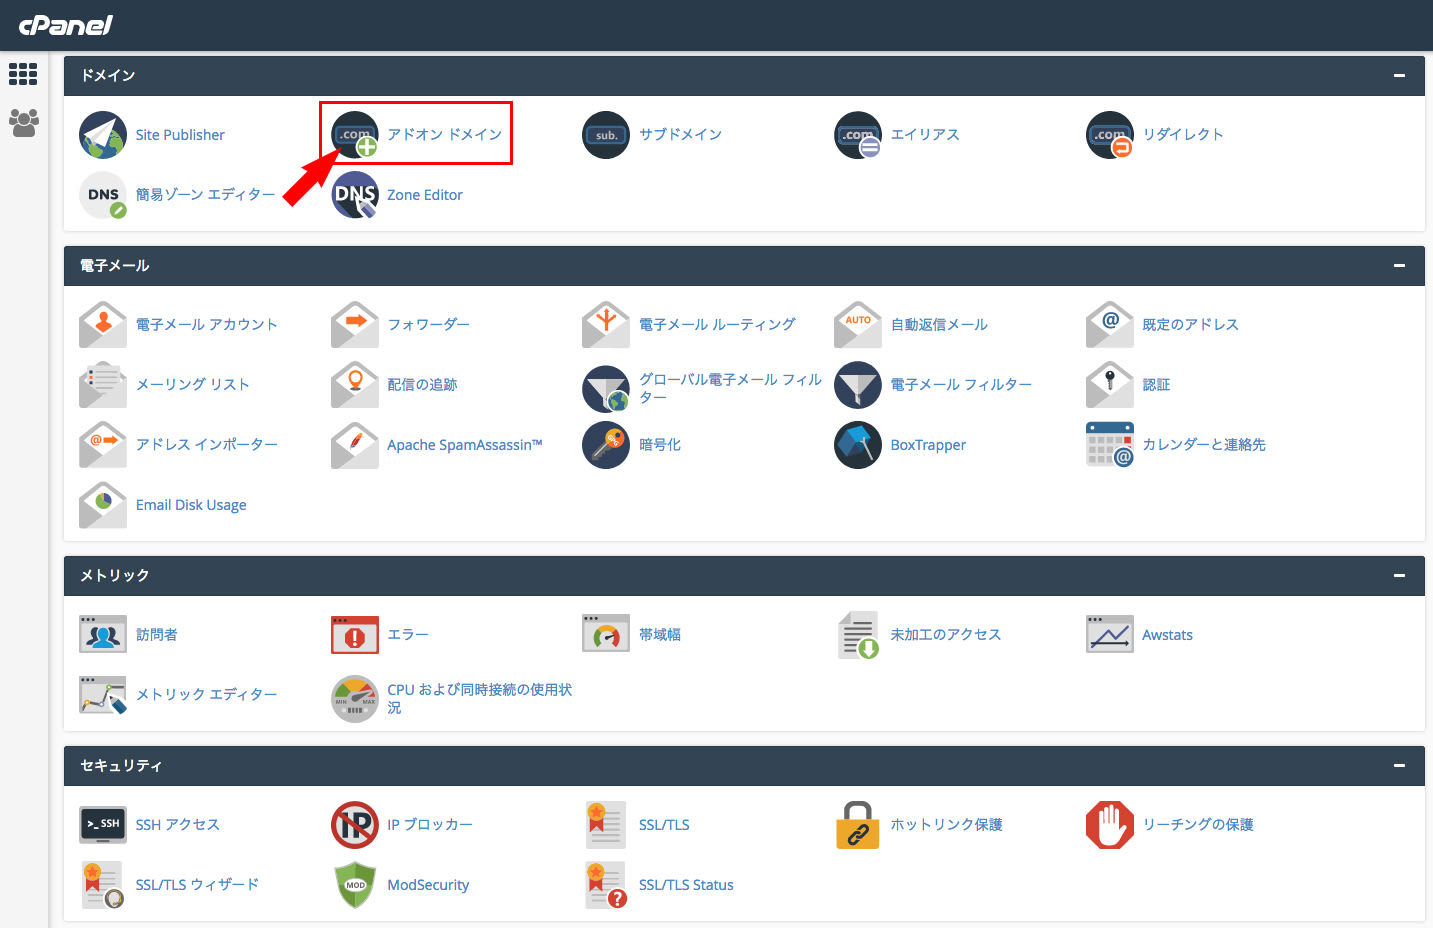Click the アドオン ドメイン icon
This screenshot has width=1433, height=928.
pos(355,135)
